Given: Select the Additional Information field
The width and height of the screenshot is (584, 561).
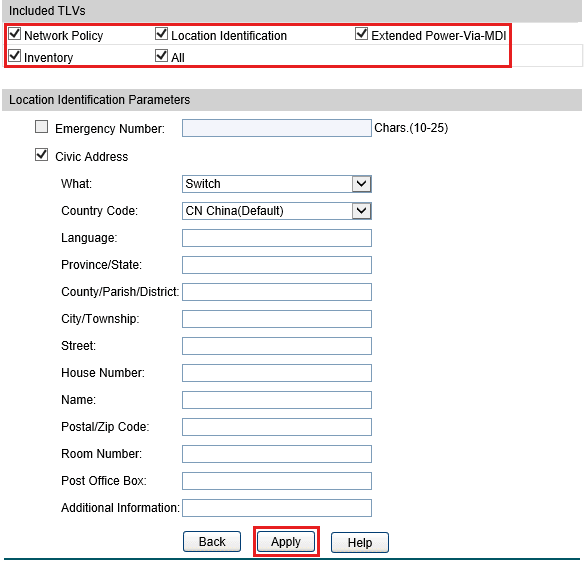Looking at the screenshot, I should tap(277, 508).
